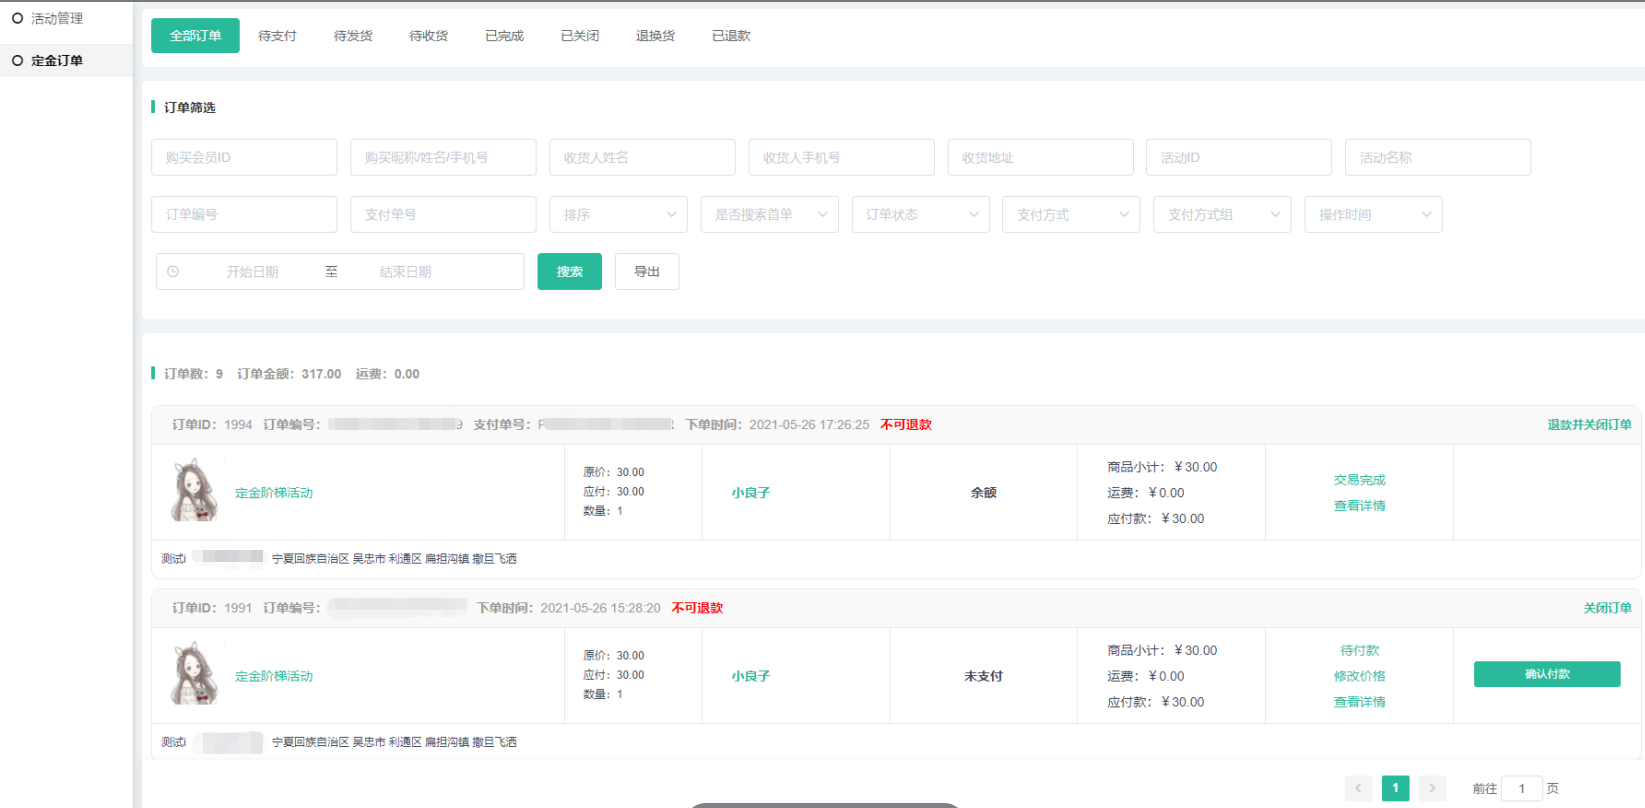Switch to the 待支付 tab
The height and width of the screenshot is (808, 1645).
(x=277, y=36)
